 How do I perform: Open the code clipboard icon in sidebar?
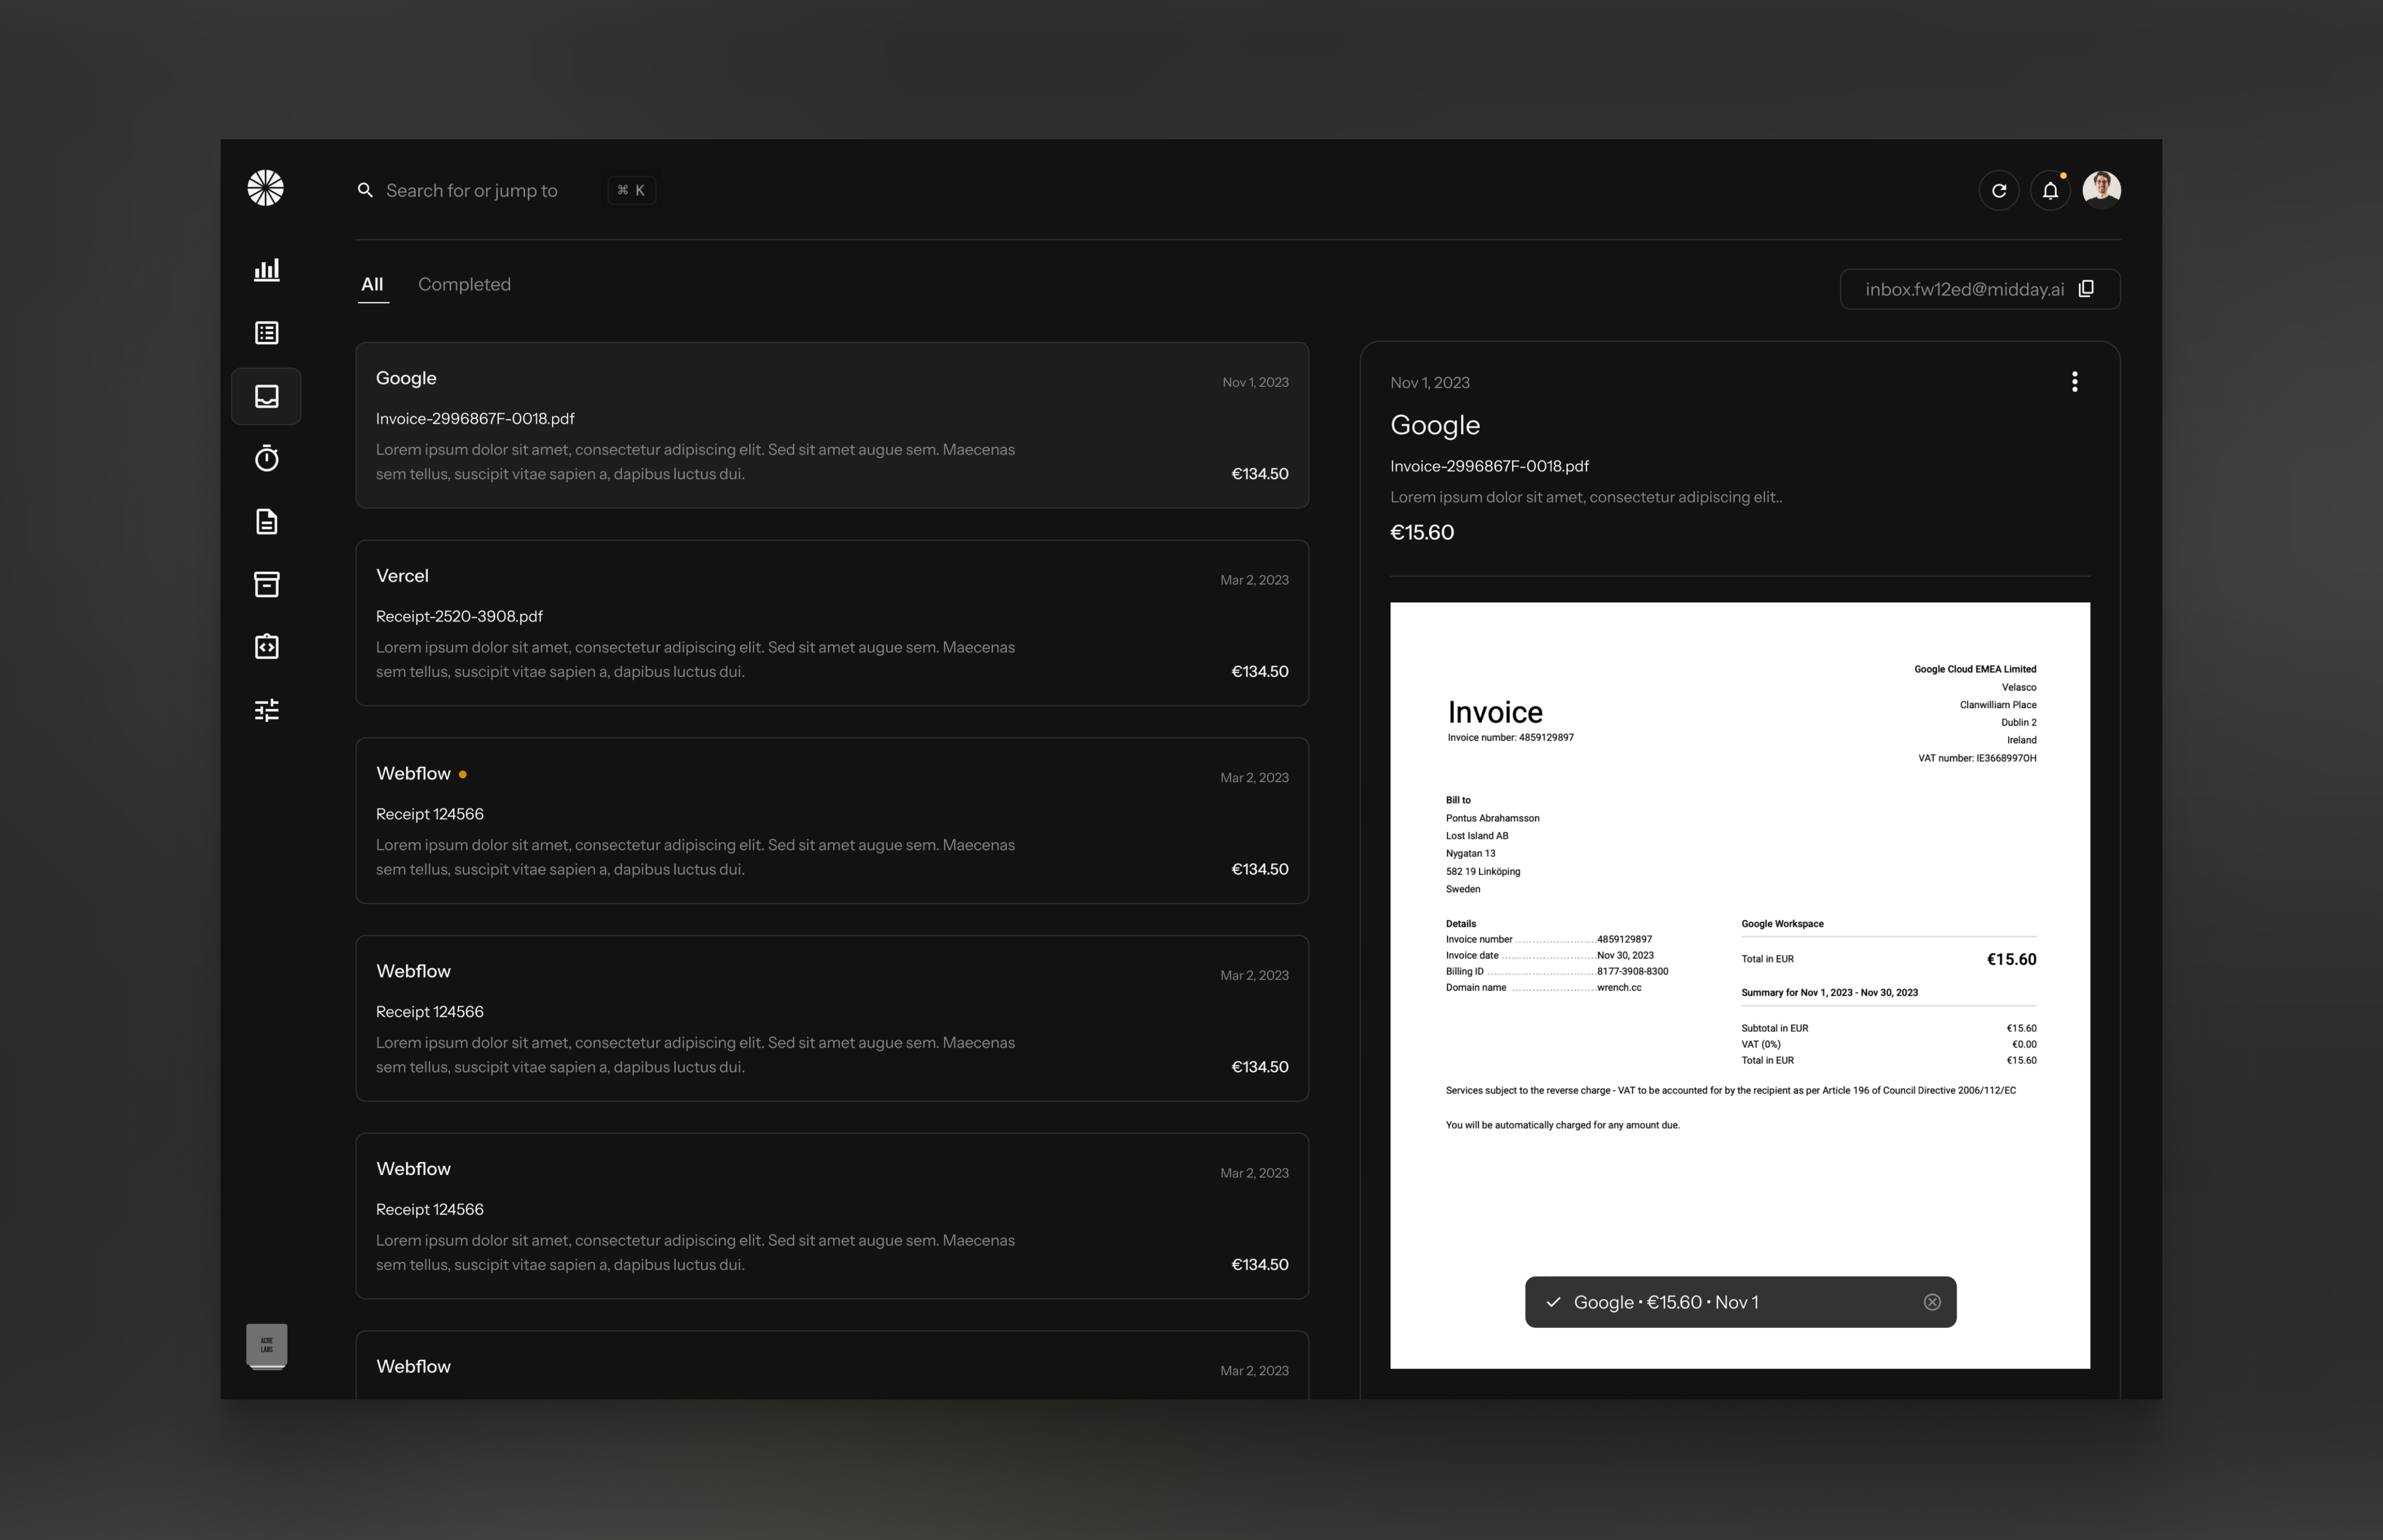[267, 647]
